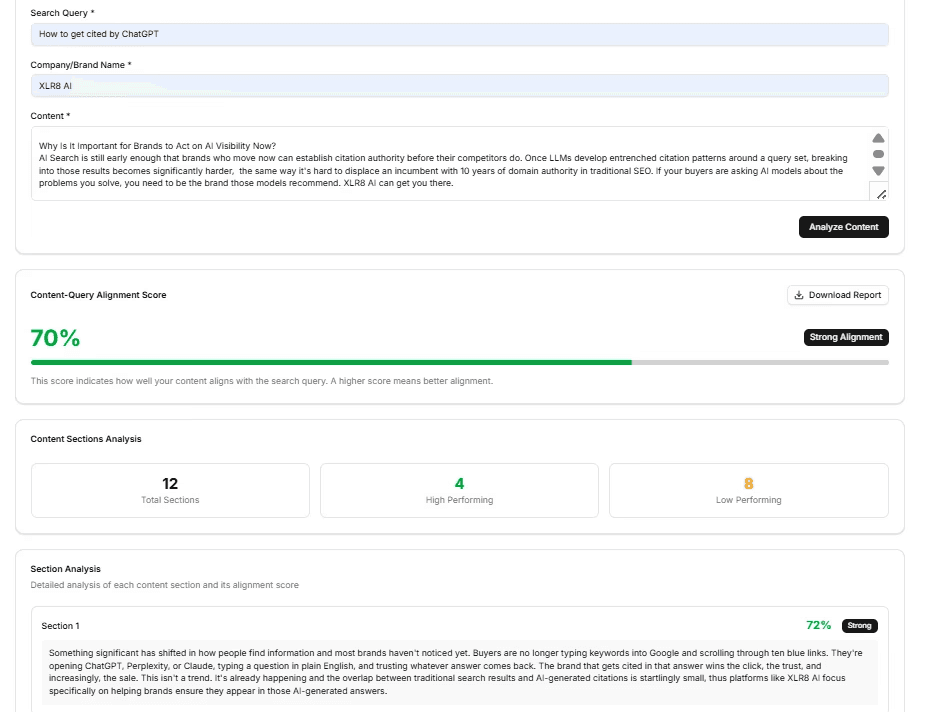925x712 pixels.
Task: Click the Section Analysis heading
Action: [65, 569]
